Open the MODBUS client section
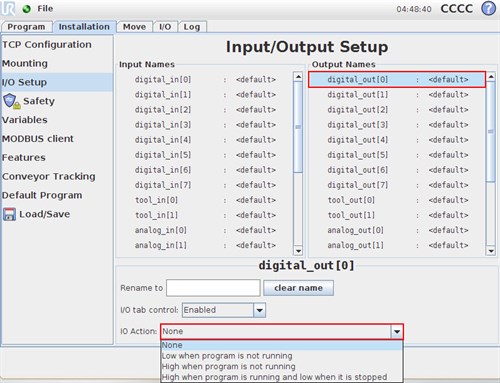 38,139
